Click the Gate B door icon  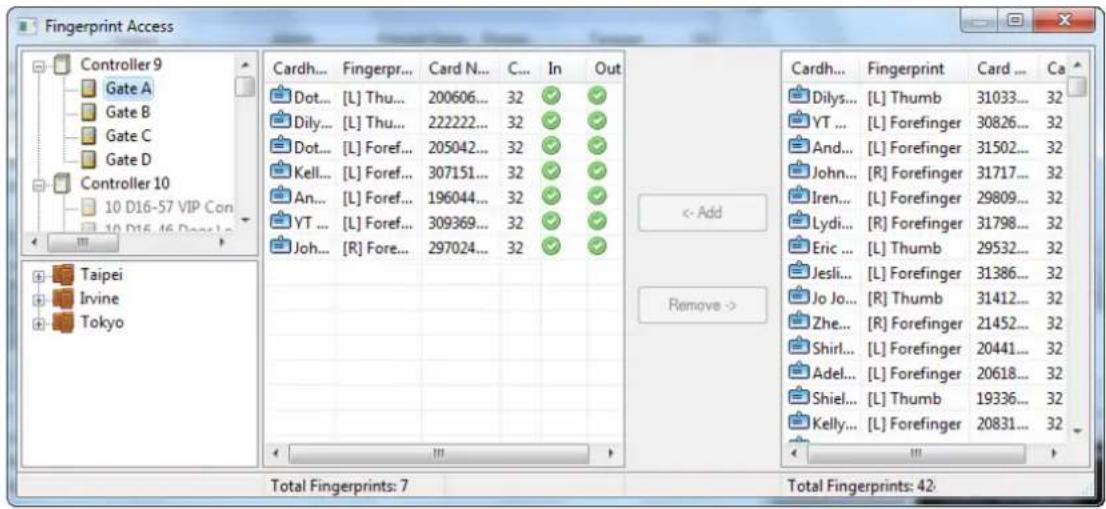coord(88,112)
